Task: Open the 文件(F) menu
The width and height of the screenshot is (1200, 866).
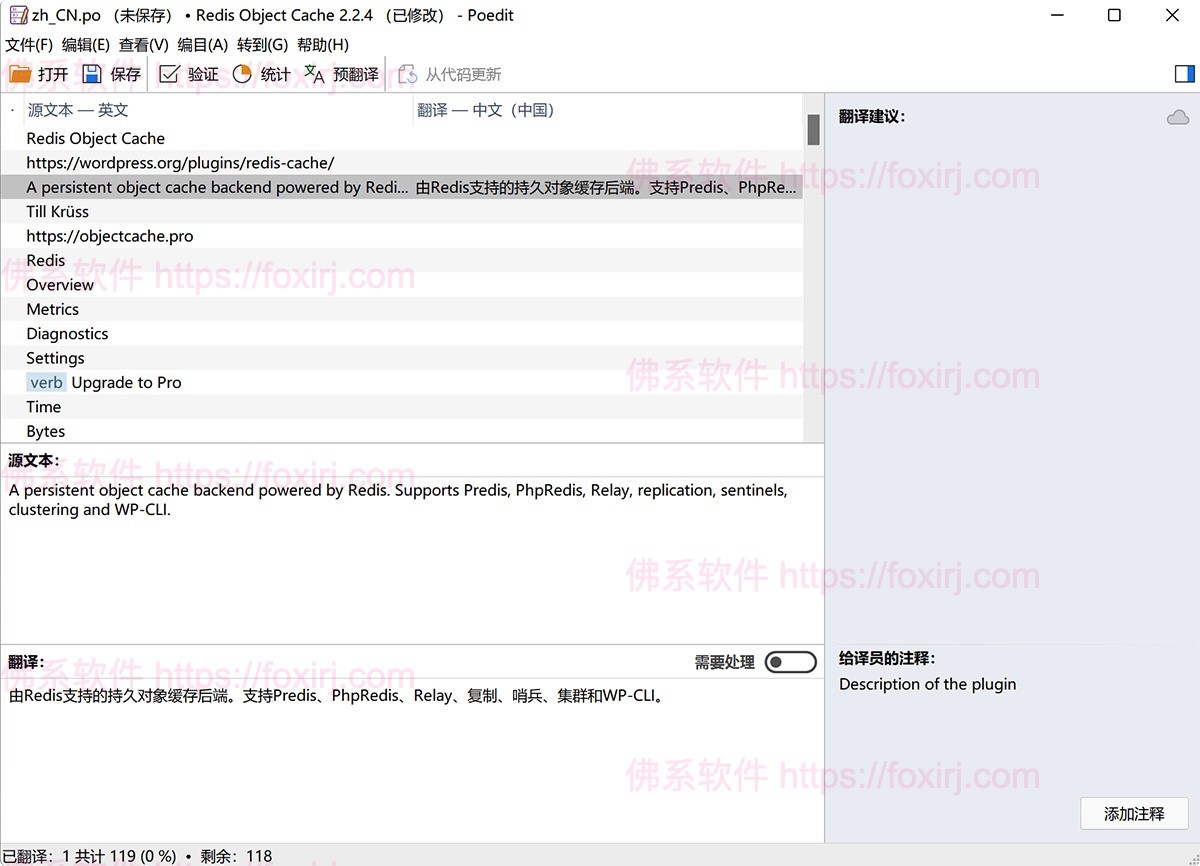Action: tap(29, 45)
